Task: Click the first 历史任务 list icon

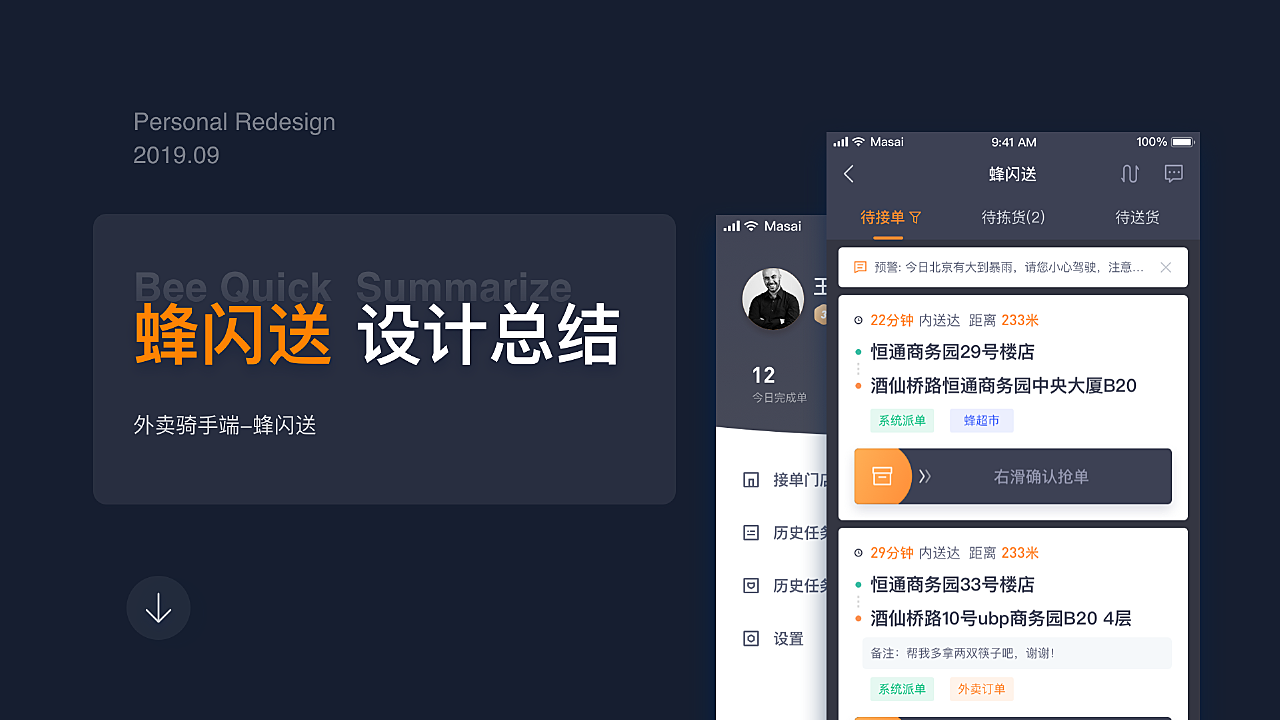Action: click(751, 533)
